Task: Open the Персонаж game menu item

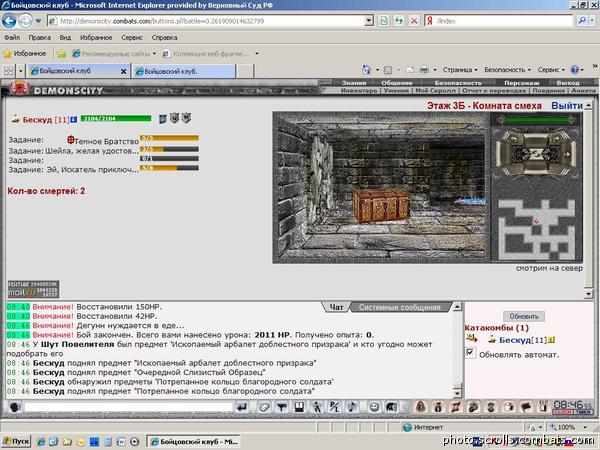Action: pos(522,82)
